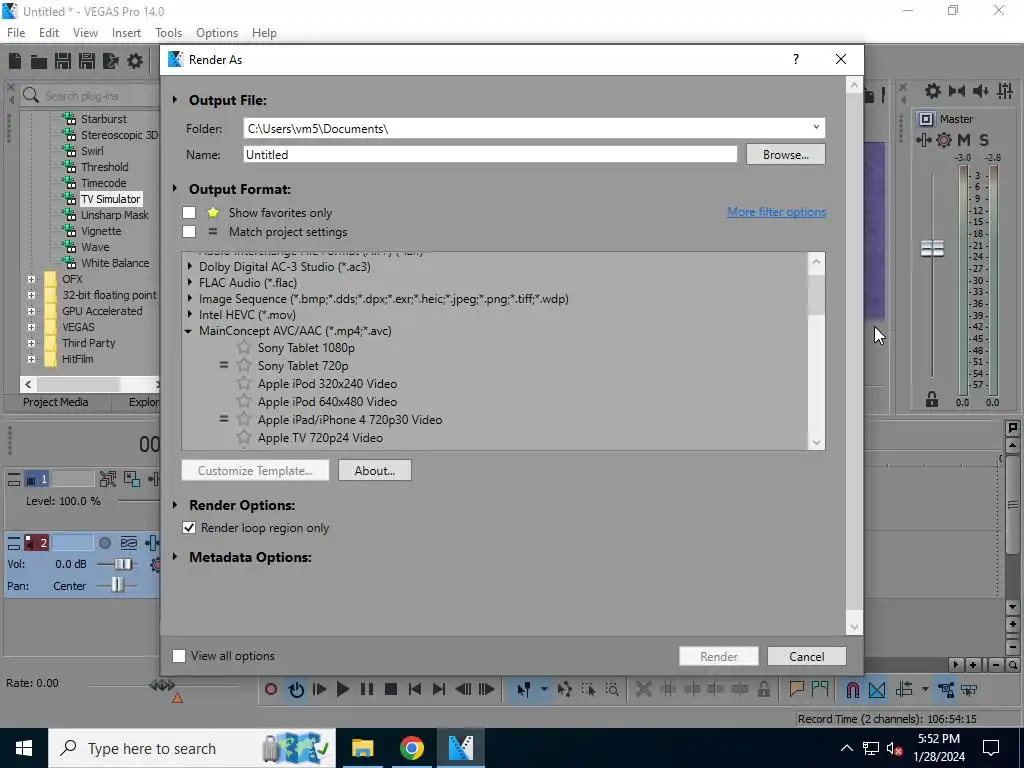Open the Tools menu
1024x768 pixels.
click(168, 33)
